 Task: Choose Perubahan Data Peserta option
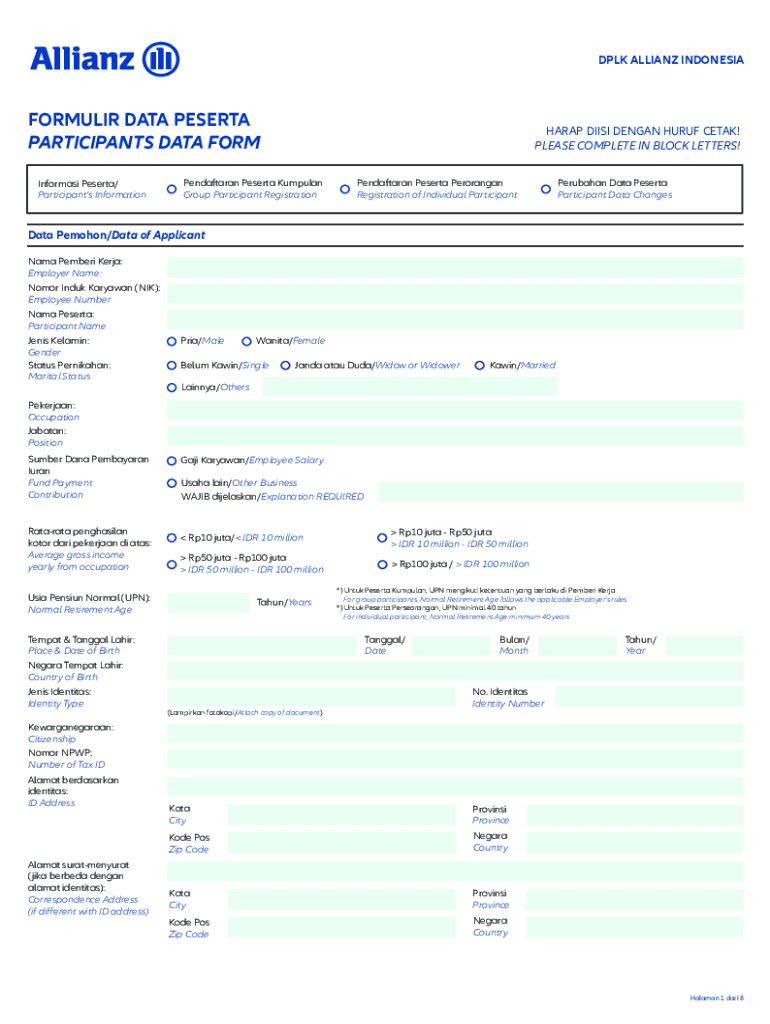pos(545,189)
